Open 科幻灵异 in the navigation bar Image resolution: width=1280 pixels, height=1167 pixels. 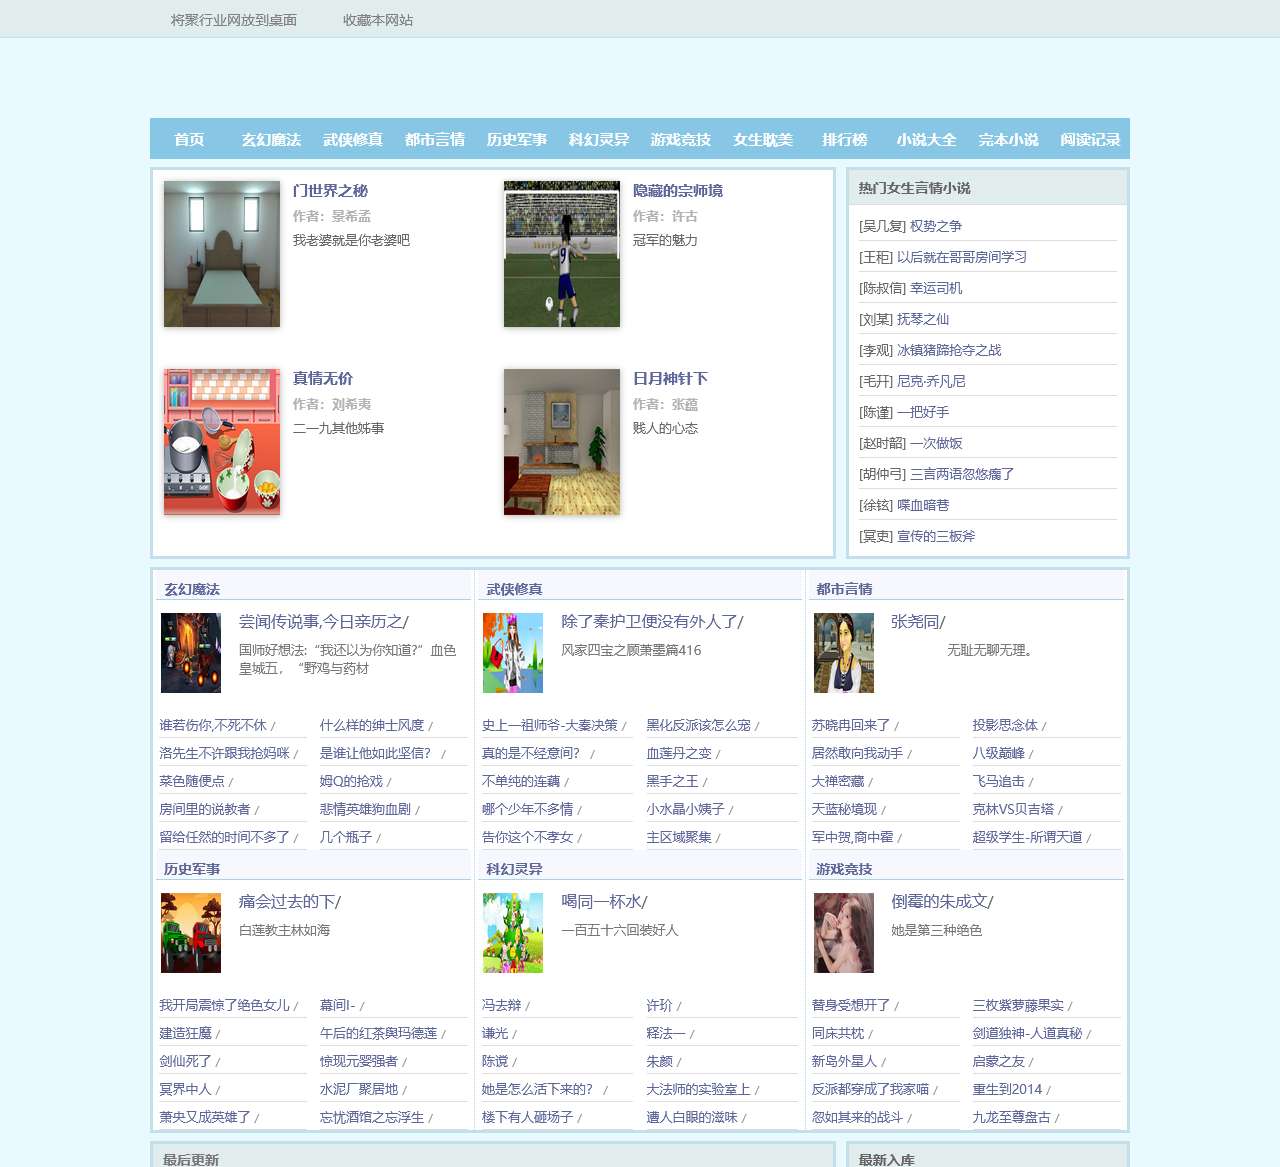[599, 140]
